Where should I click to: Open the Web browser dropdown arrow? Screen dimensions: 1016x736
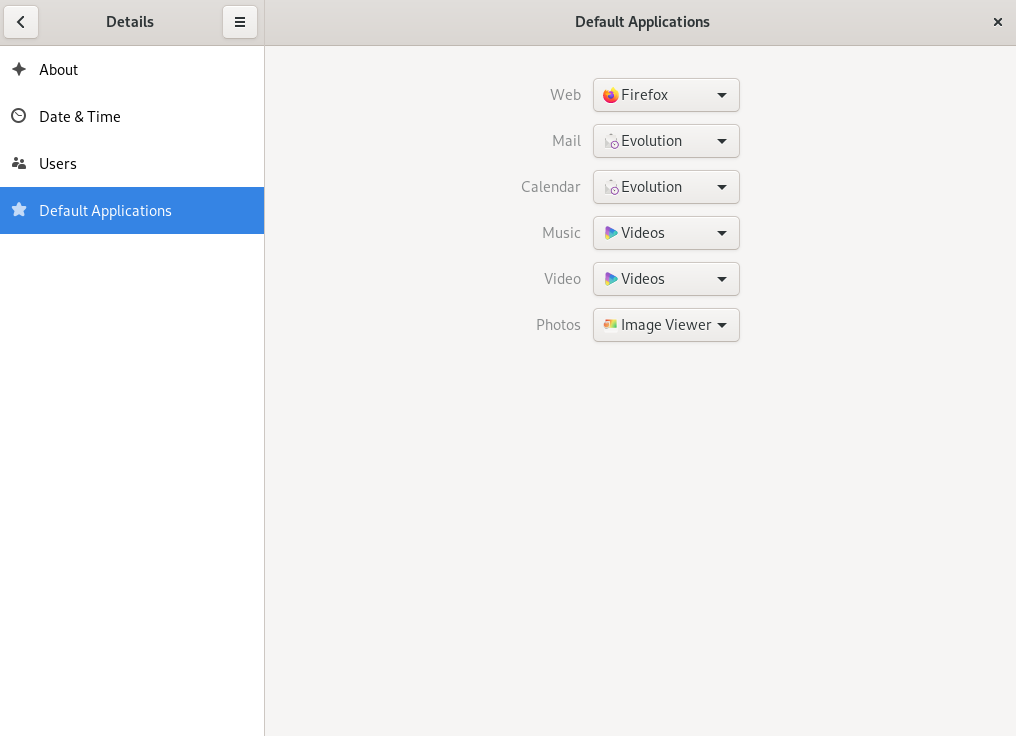[722, 95]
